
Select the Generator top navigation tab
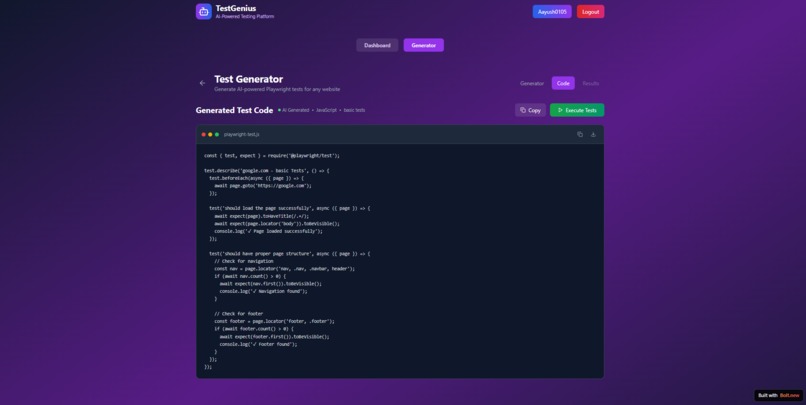(x=424, y=45)
